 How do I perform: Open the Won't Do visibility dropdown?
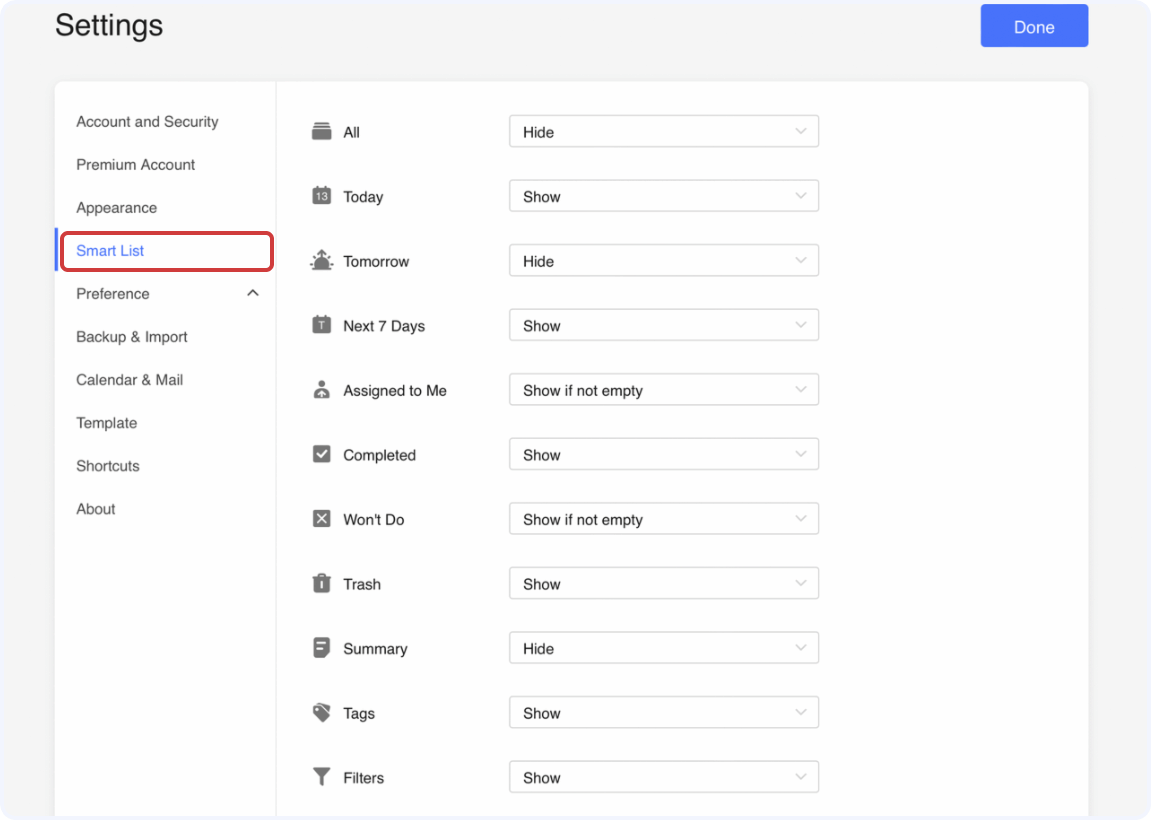663,518
